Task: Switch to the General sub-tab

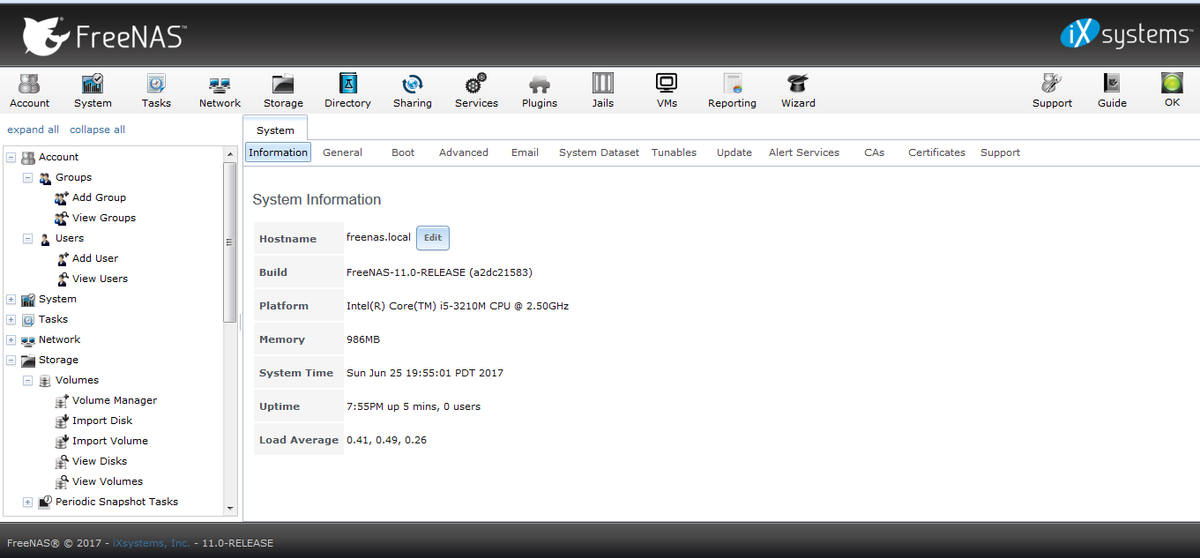Action: pyautogui.click(x=342, y=152)
